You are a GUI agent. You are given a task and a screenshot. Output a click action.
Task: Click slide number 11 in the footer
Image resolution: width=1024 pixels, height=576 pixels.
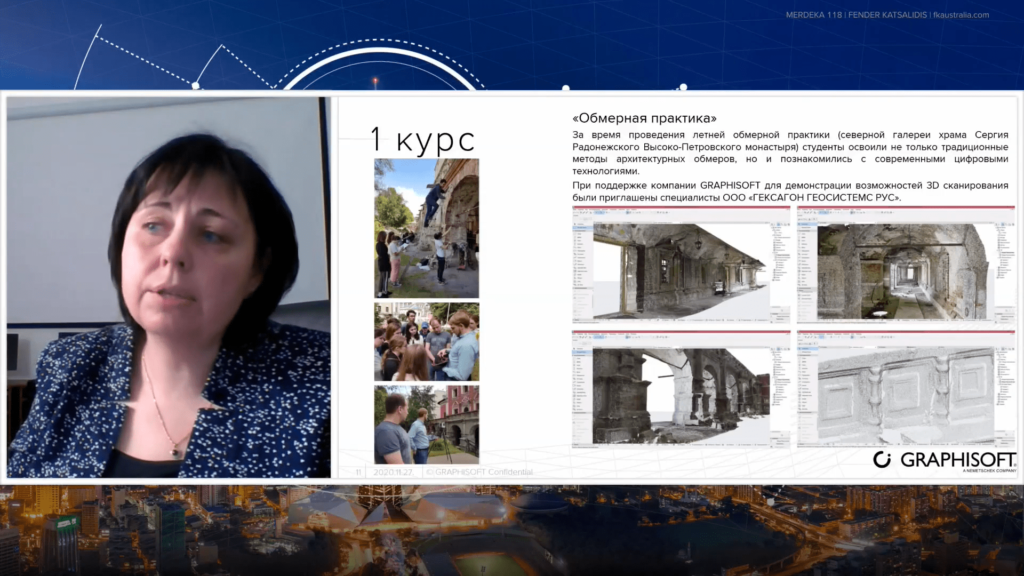[x=357, y=471]
